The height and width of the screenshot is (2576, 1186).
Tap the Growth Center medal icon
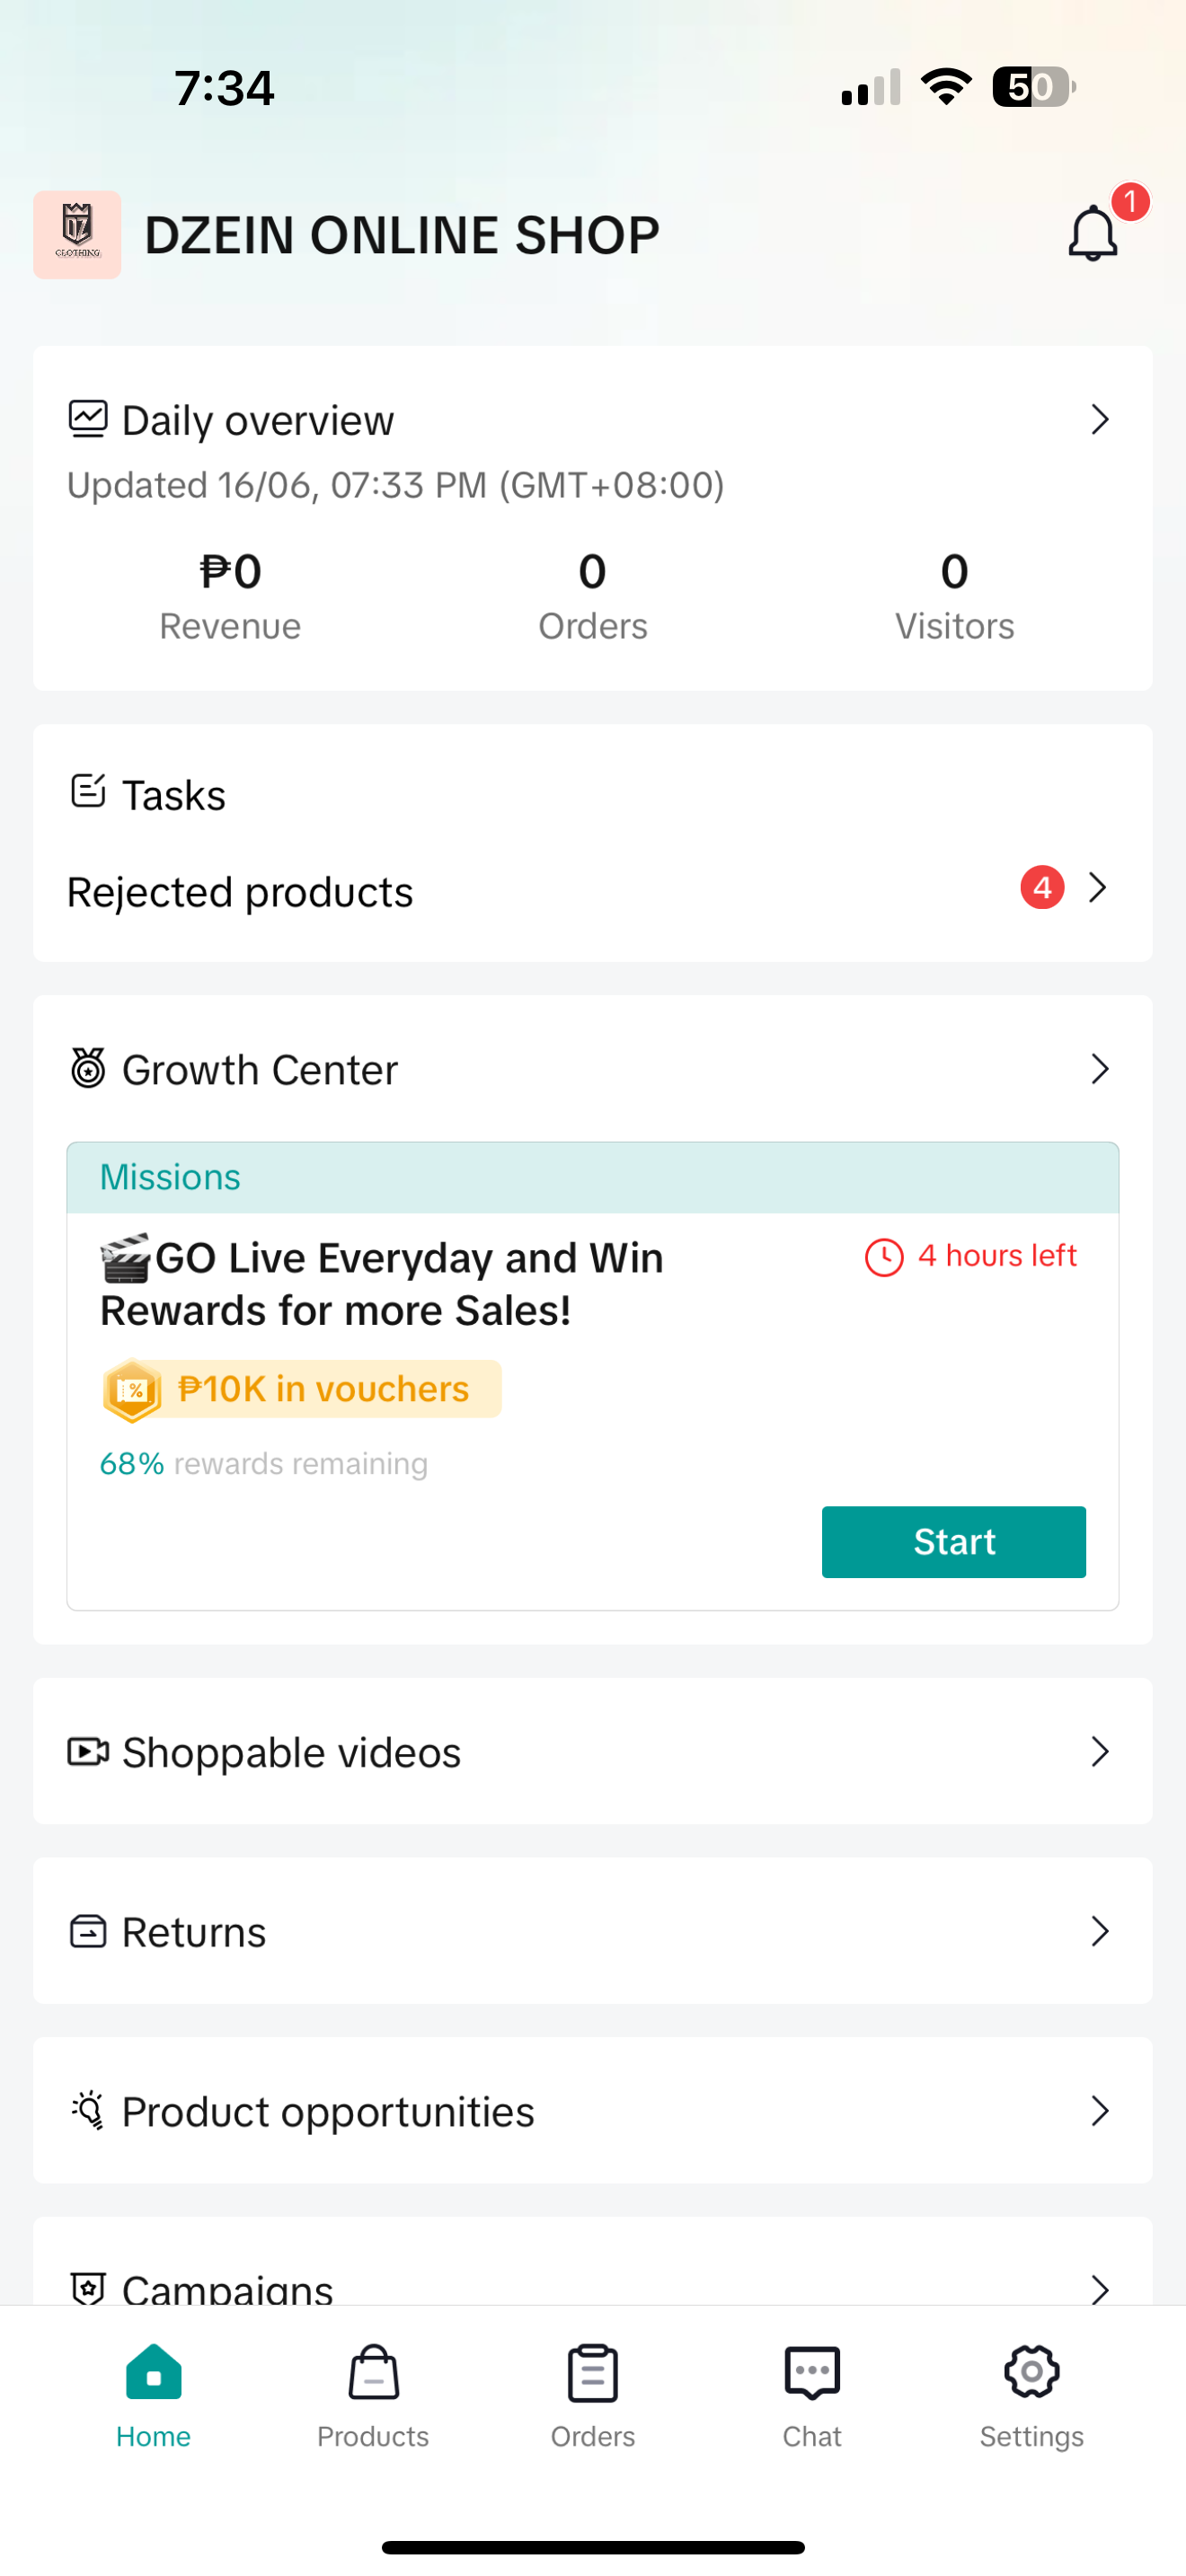pos(88,1068)
